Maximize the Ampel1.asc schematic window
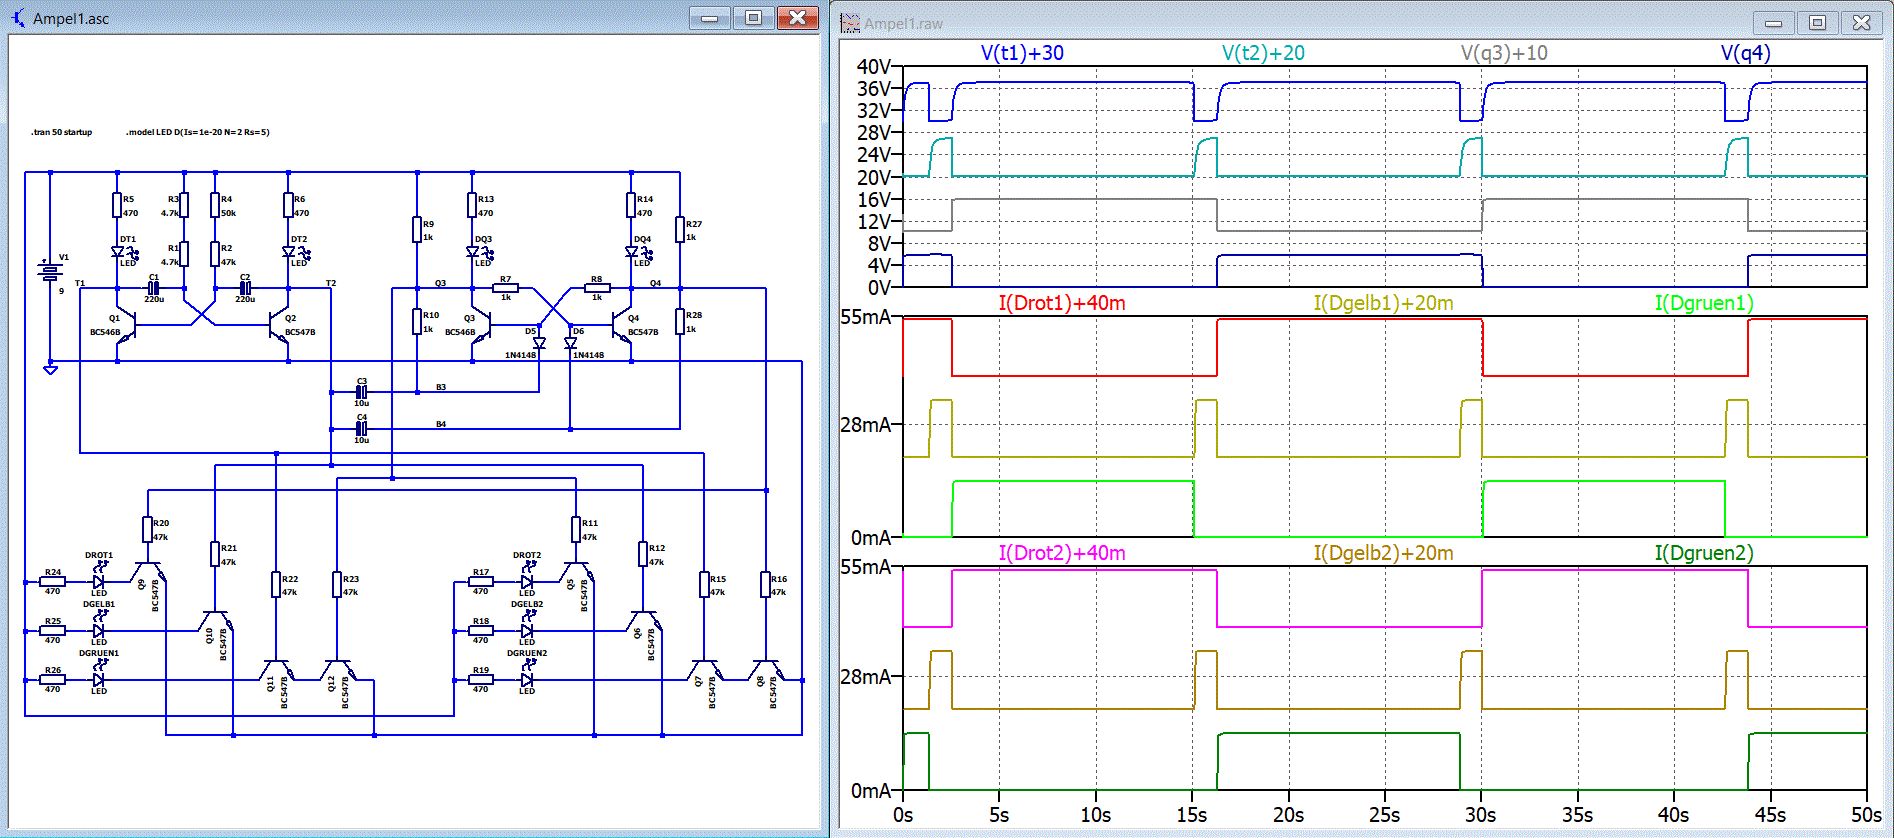 (x=753, y=17)
